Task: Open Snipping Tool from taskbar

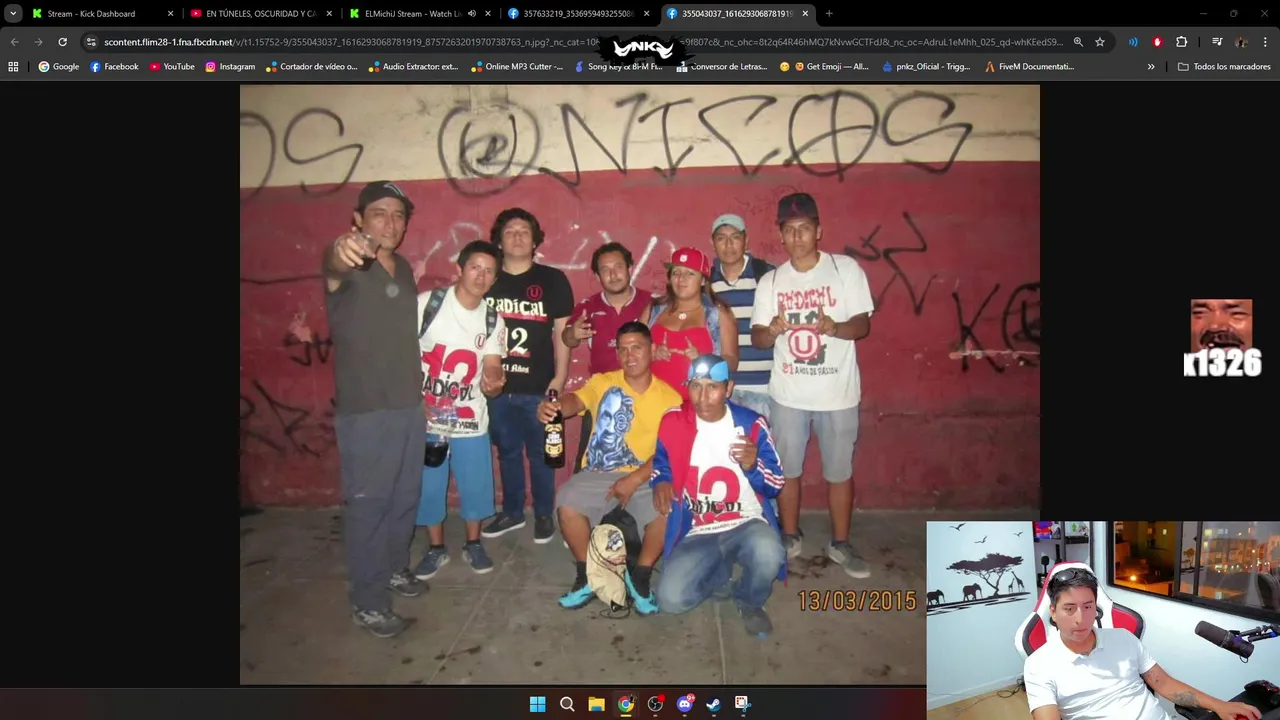Action: pos(742,704)
